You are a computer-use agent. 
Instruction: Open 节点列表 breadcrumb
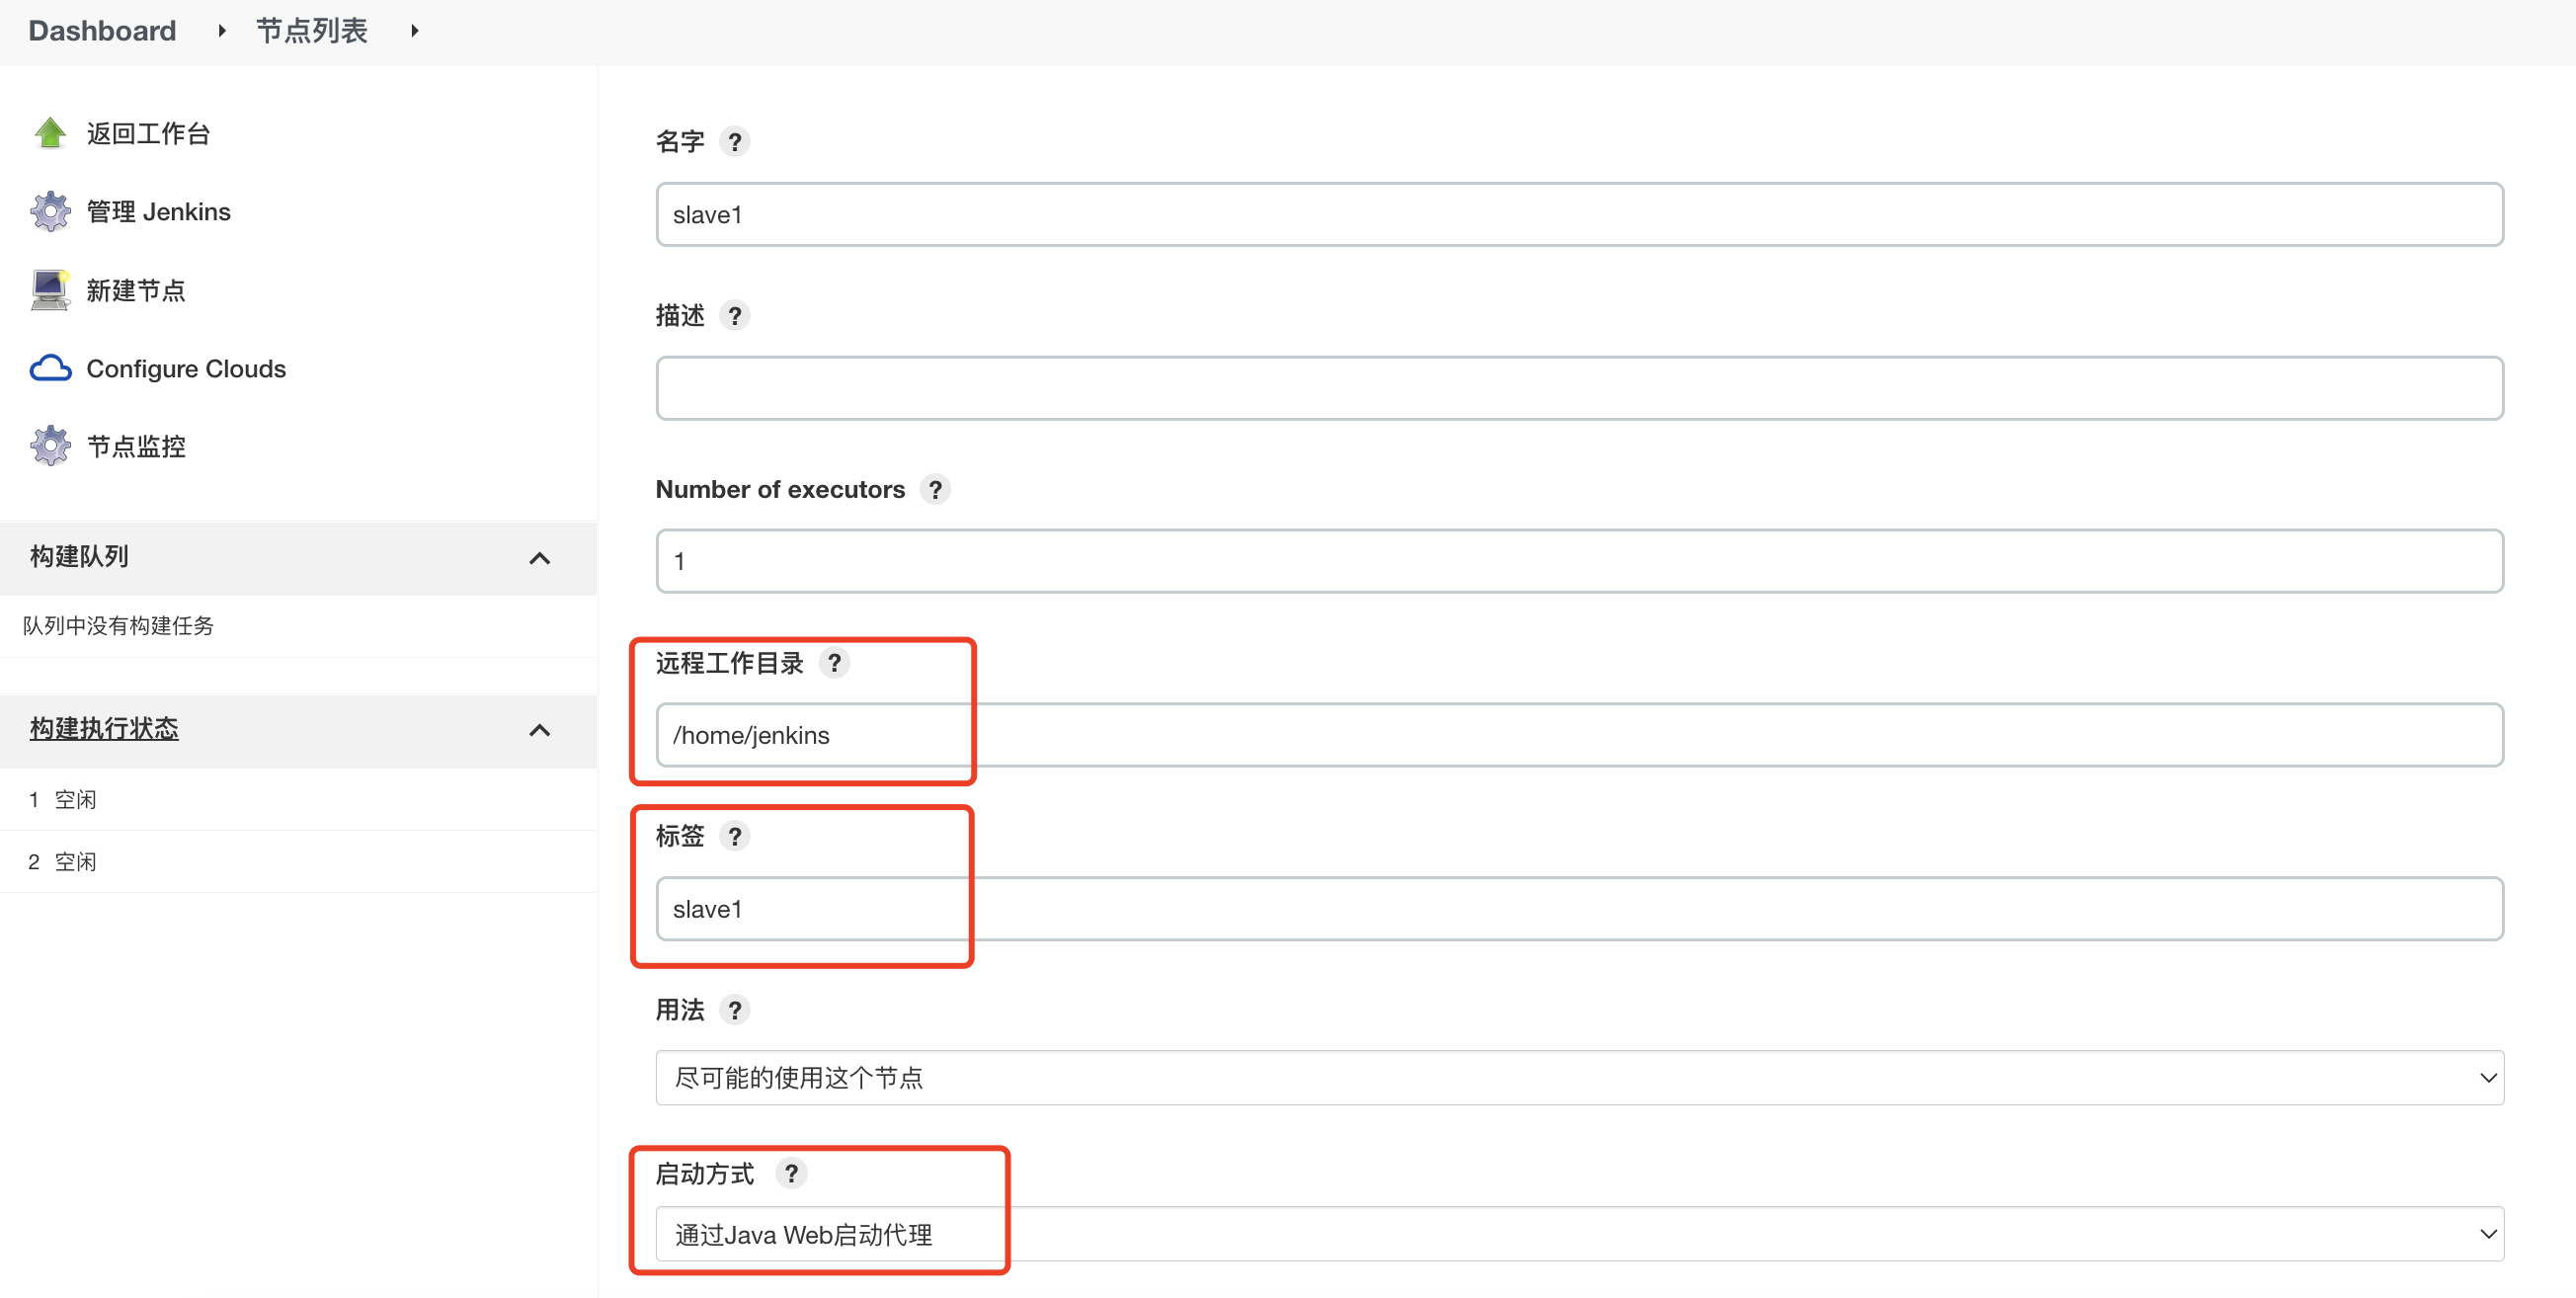tap(311, 31)
